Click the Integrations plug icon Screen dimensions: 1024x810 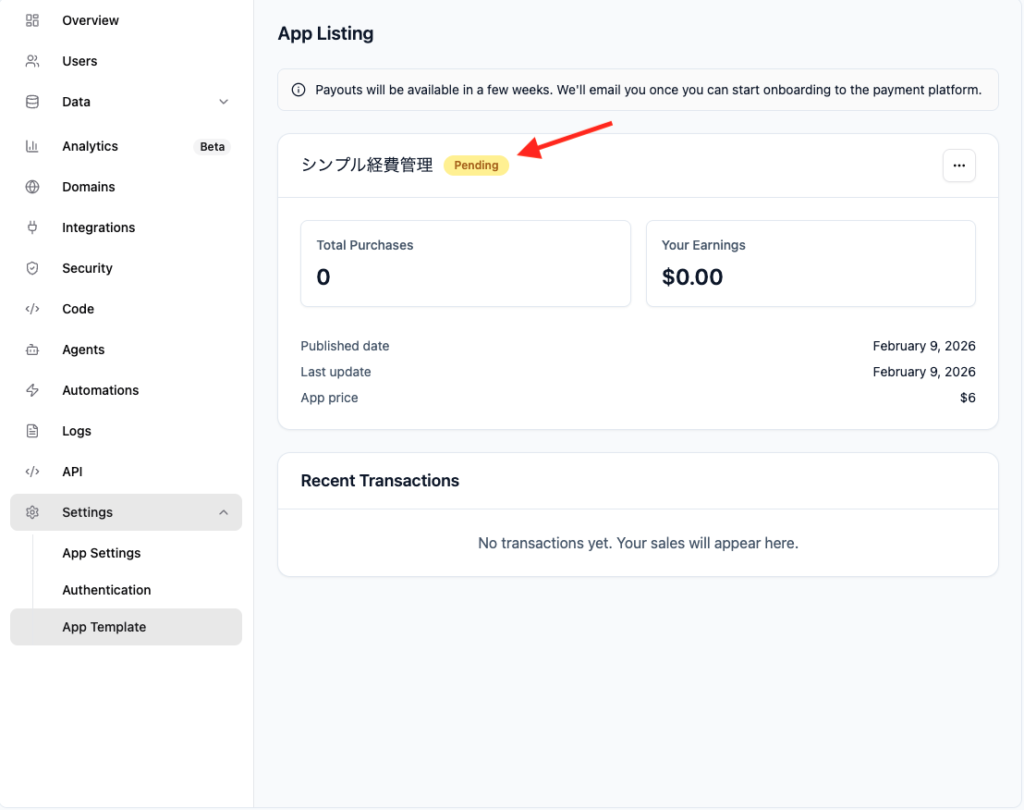(32, 228)
